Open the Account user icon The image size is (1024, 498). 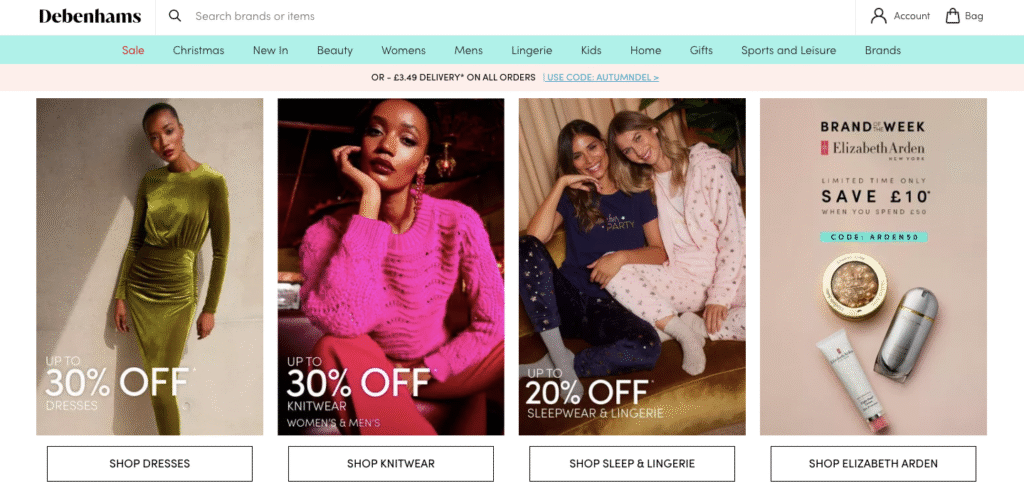pos(879,16)
